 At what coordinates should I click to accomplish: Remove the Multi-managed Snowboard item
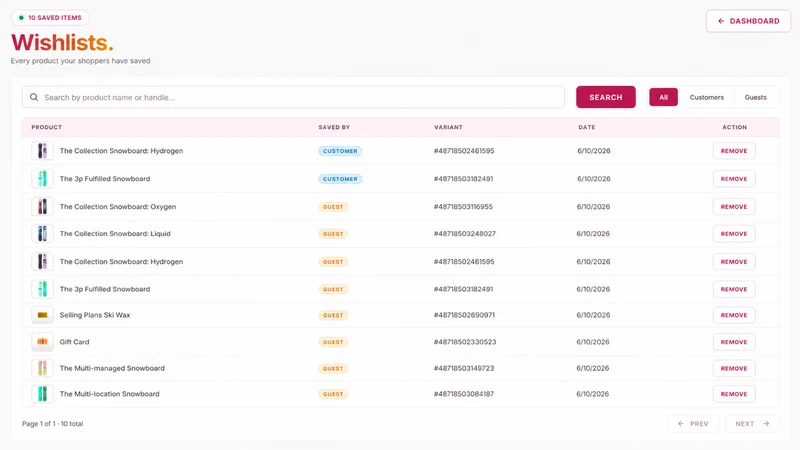pos(734,368)
